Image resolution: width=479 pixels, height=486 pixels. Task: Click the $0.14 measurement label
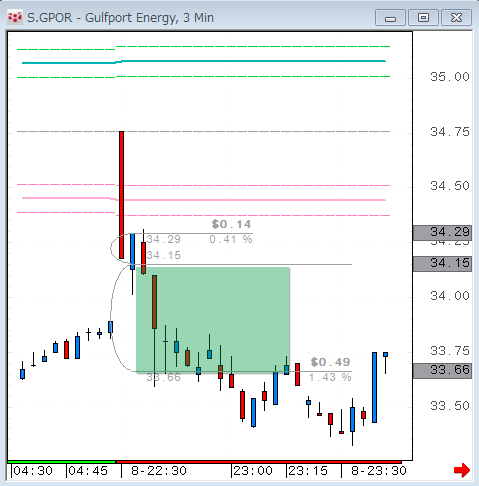tap(231, 224)
